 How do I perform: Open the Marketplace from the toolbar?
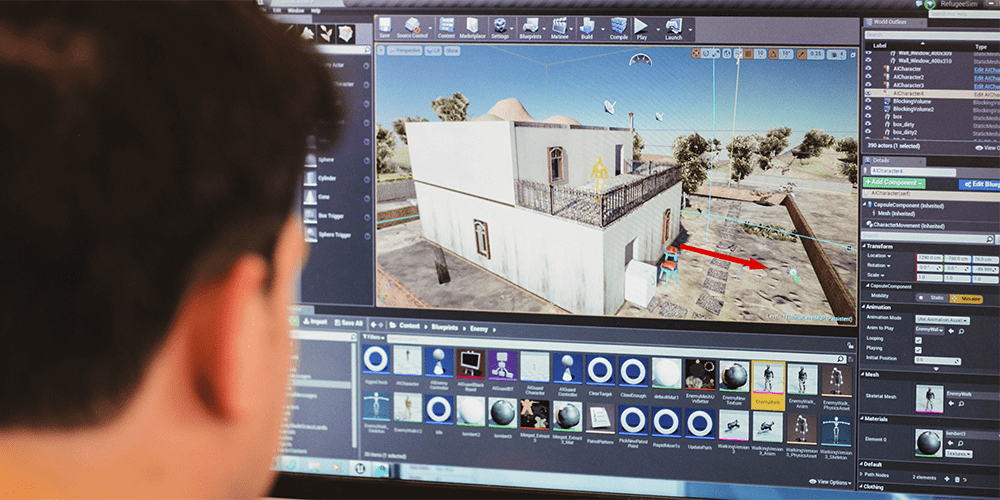[x=473, y=28]
